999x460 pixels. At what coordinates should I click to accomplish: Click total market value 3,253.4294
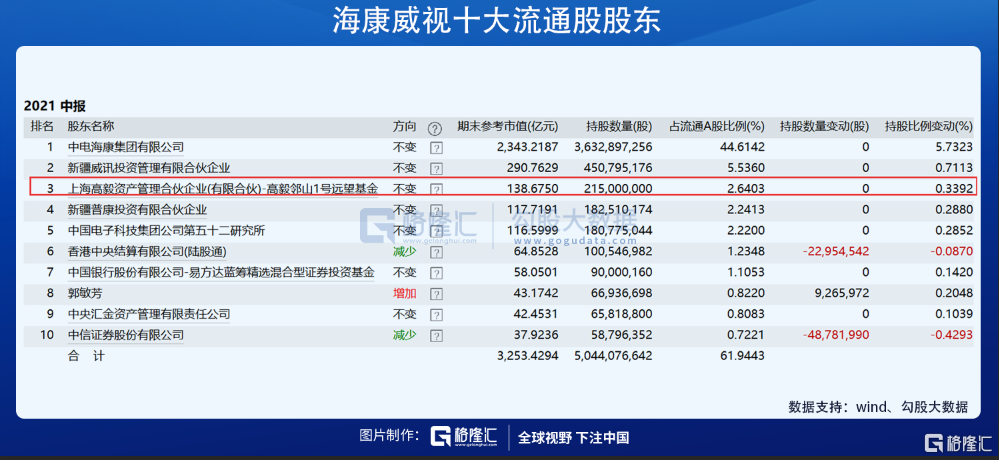[528, 356]
